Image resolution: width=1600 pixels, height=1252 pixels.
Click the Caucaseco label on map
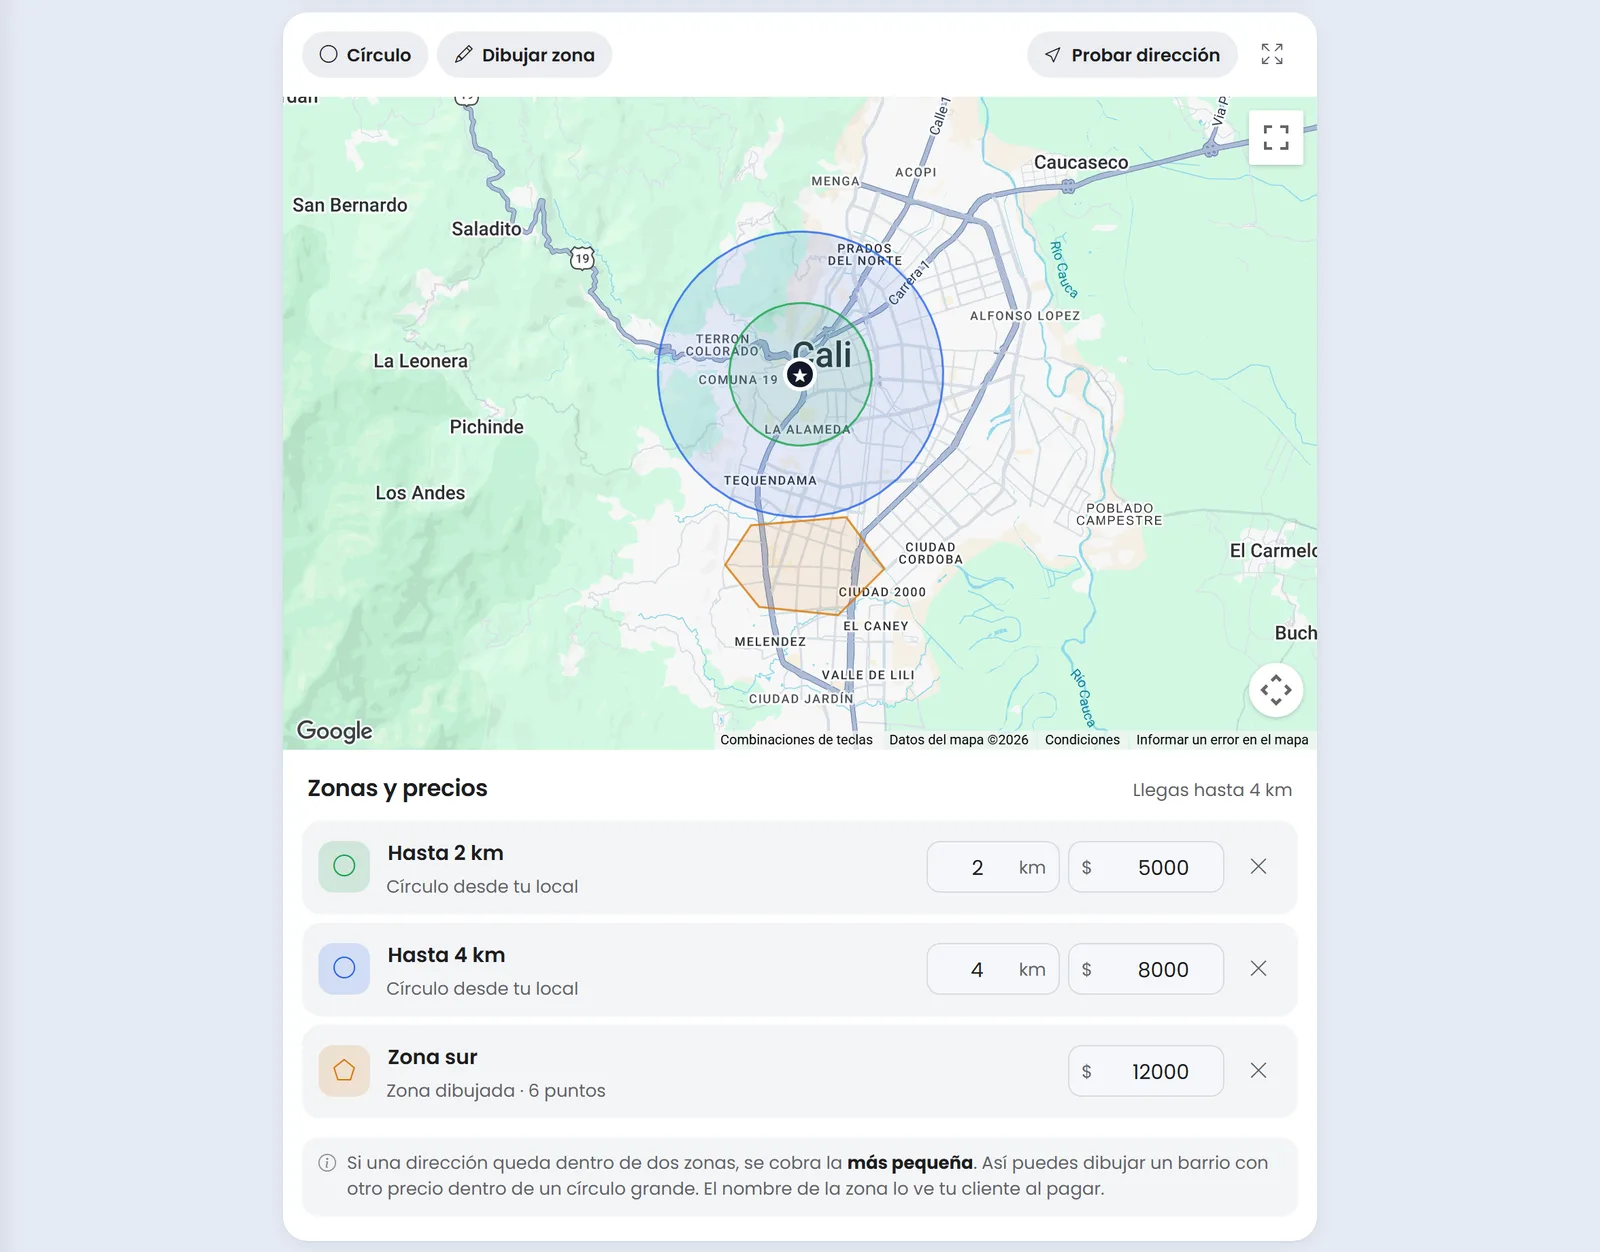coord(1081,162)
